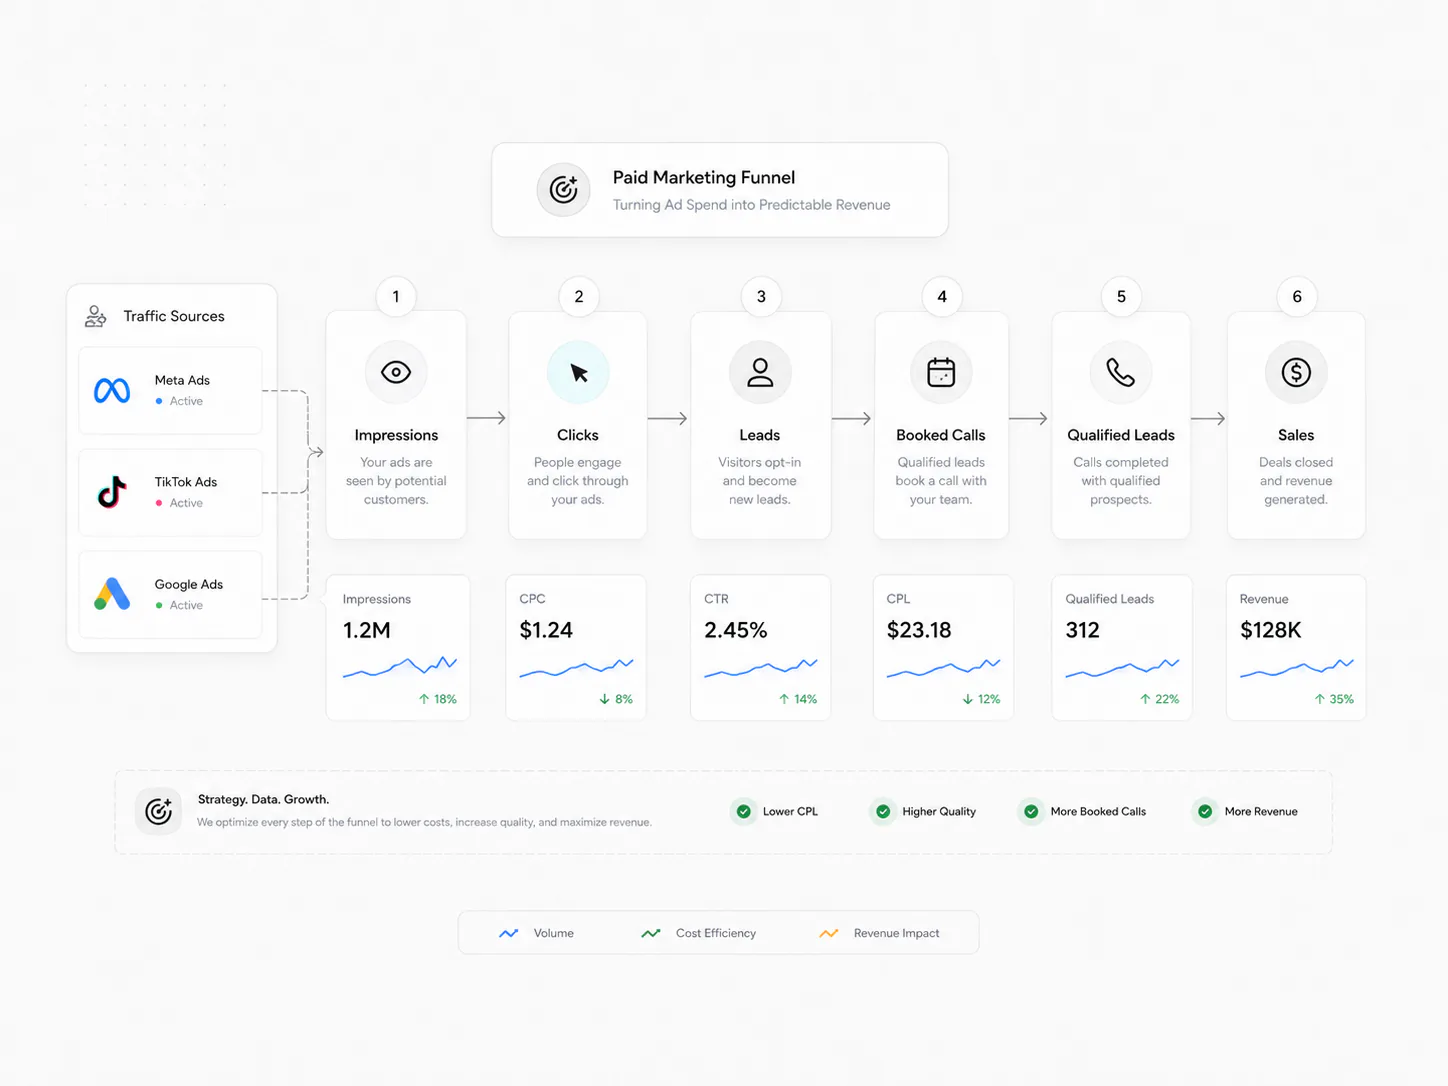Image resolution: width=1448 pixels, height=1086 pixels.
Task: Click the Traffic Sources heading
Action: [174, 316]
